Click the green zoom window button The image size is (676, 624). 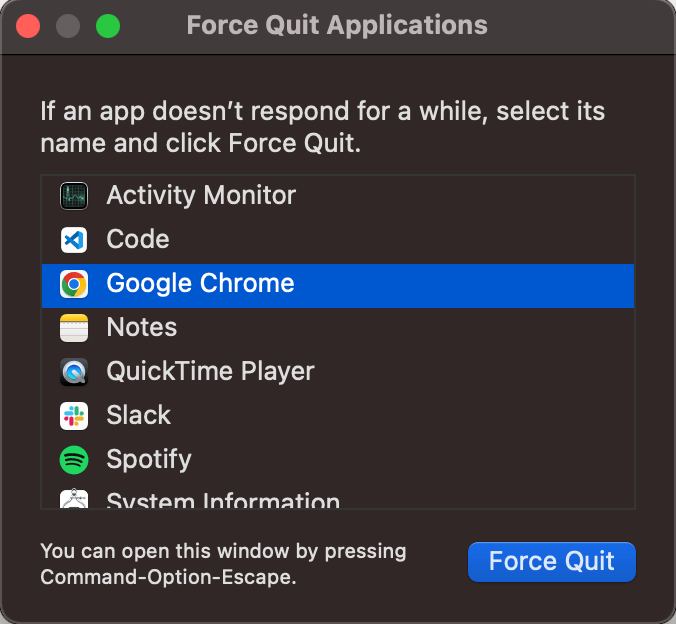click(x=108, y=26)
